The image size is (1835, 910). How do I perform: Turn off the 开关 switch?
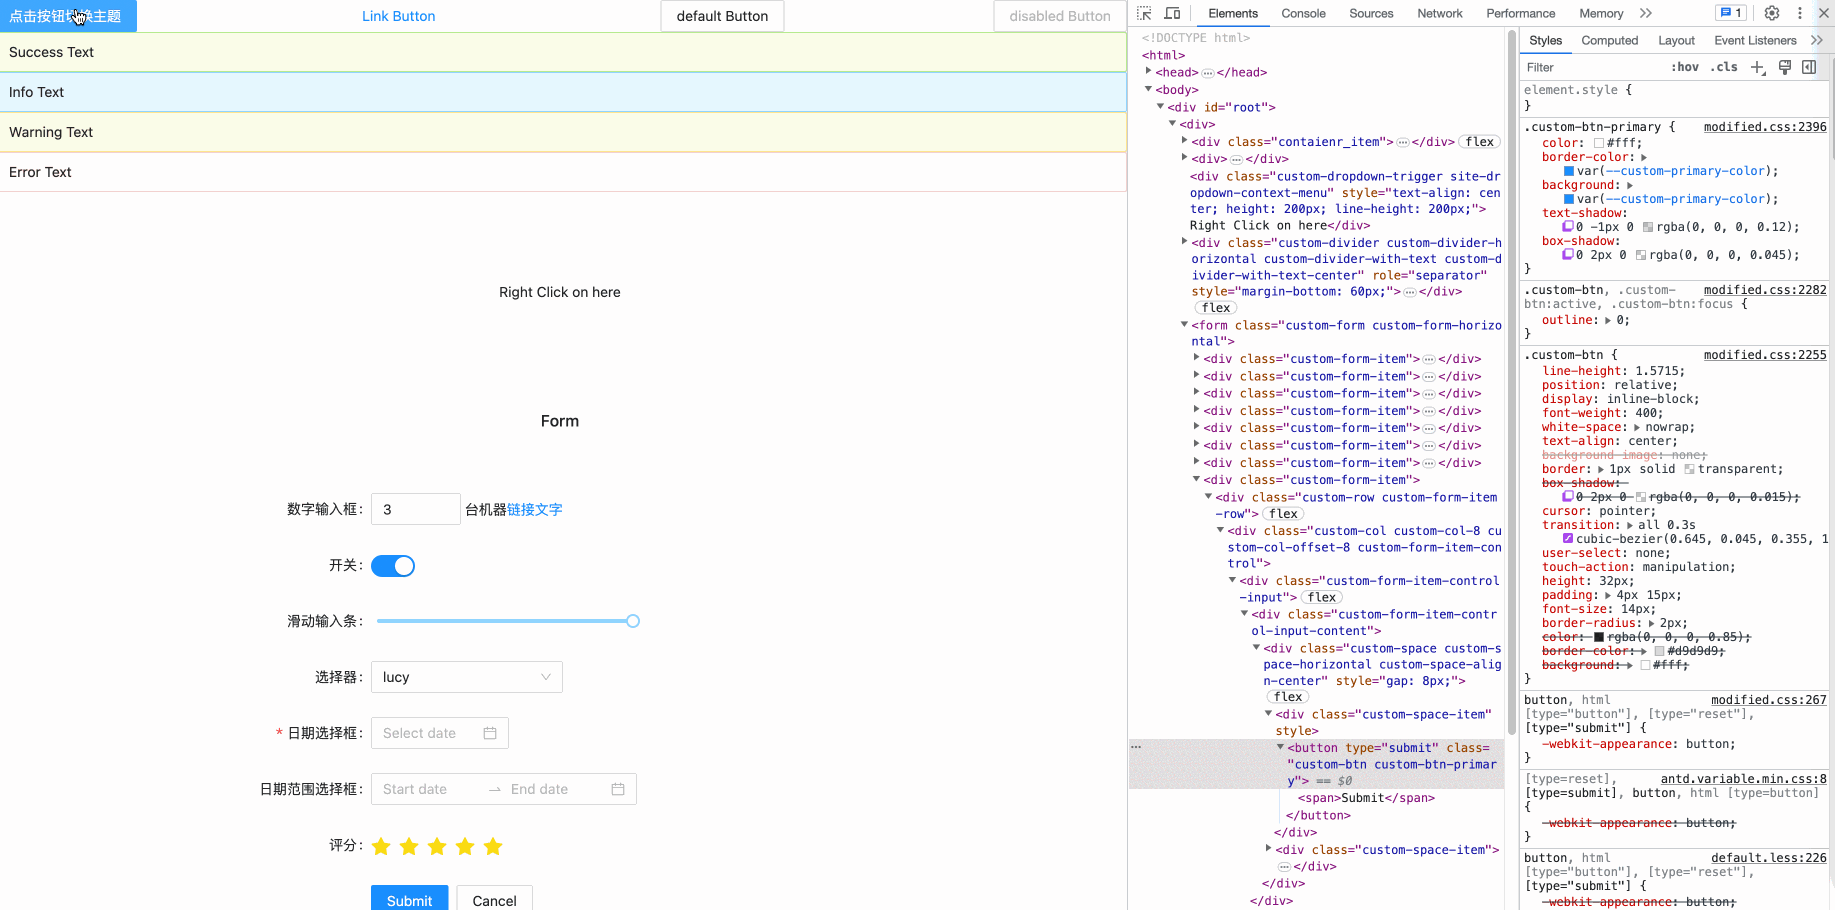392,566
